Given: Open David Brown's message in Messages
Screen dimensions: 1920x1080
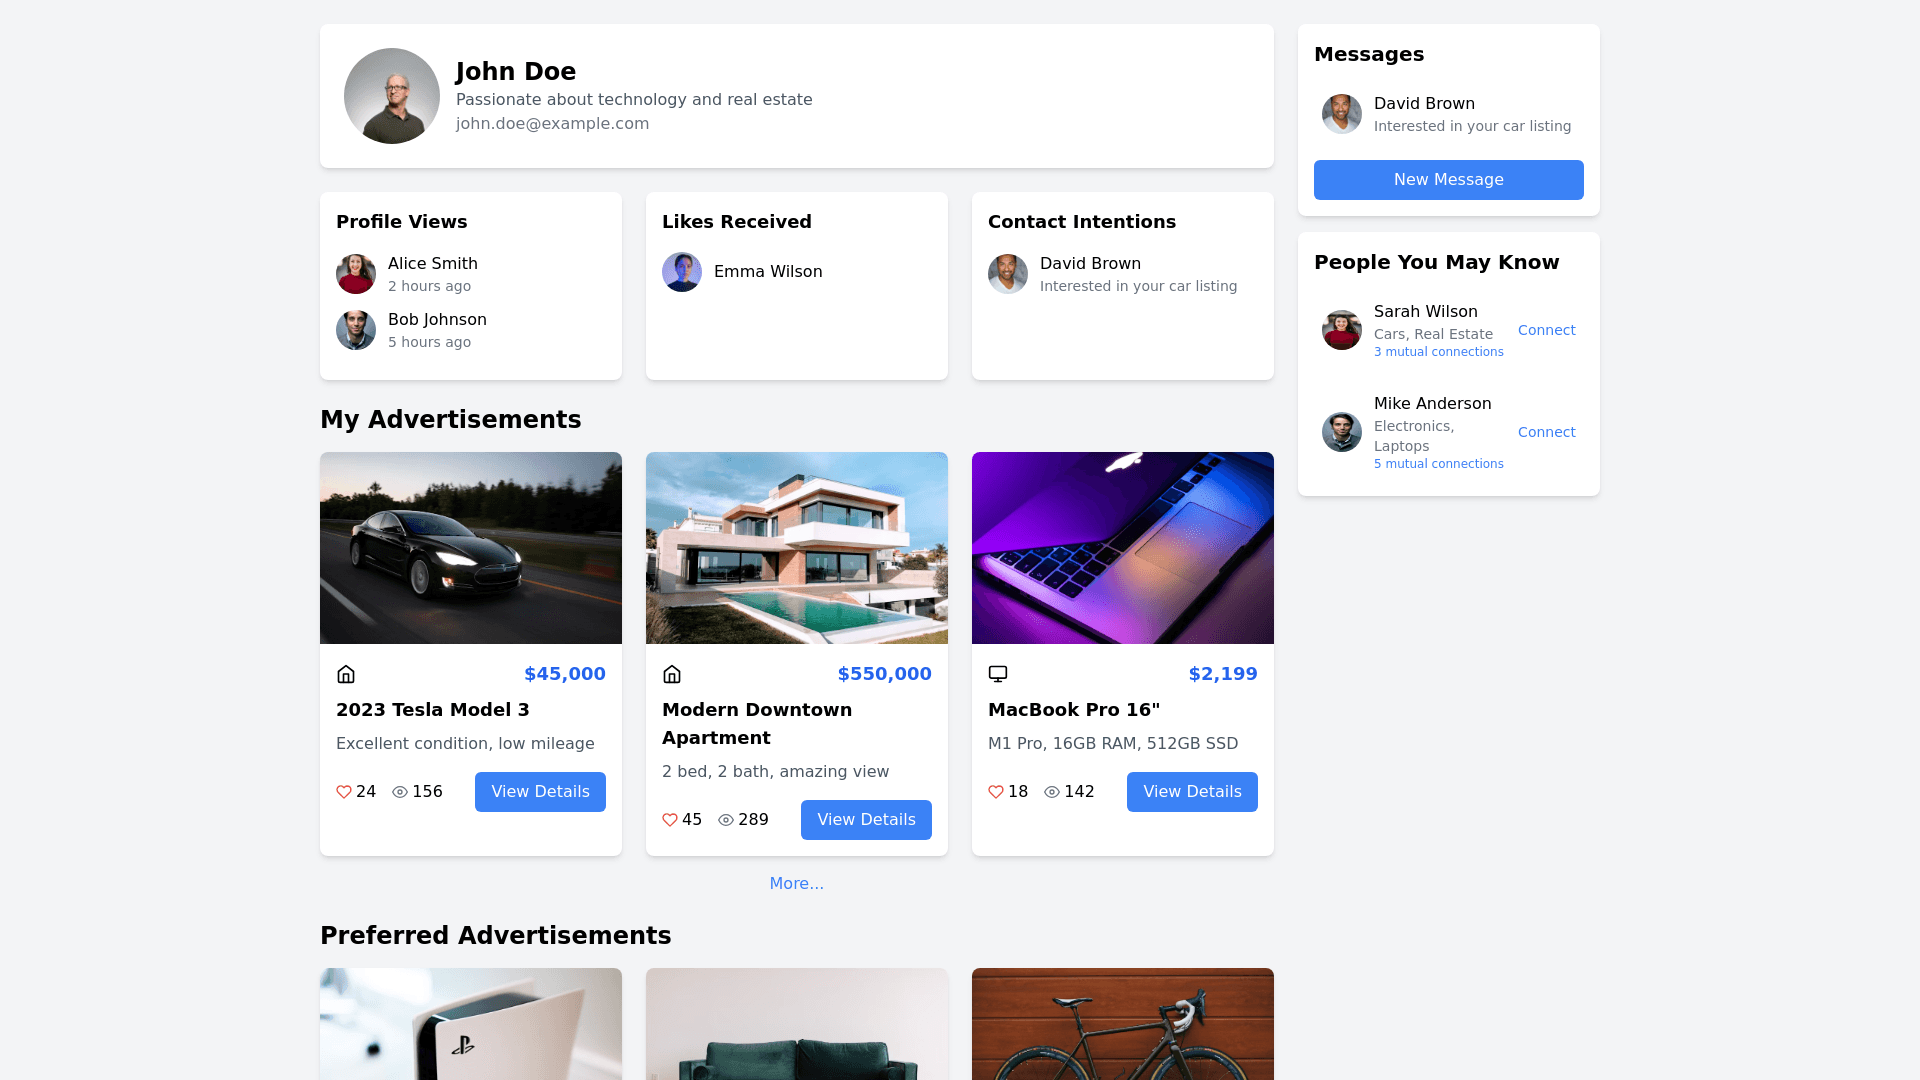Looking at the screenshot, I should click(1449, 114).
